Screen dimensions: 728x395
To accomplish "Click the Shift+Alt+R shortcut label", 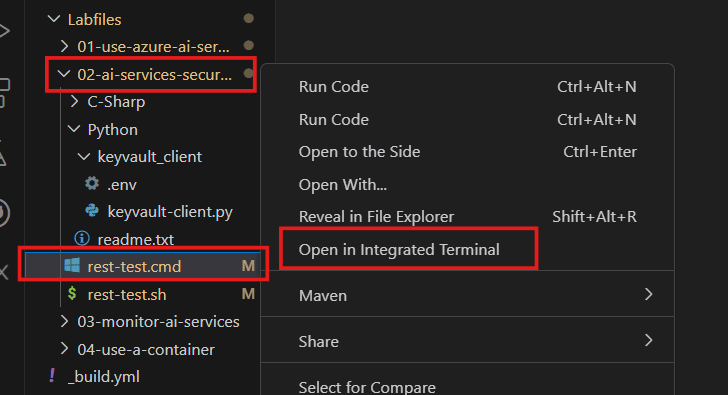I will click(x=594, y=217).
